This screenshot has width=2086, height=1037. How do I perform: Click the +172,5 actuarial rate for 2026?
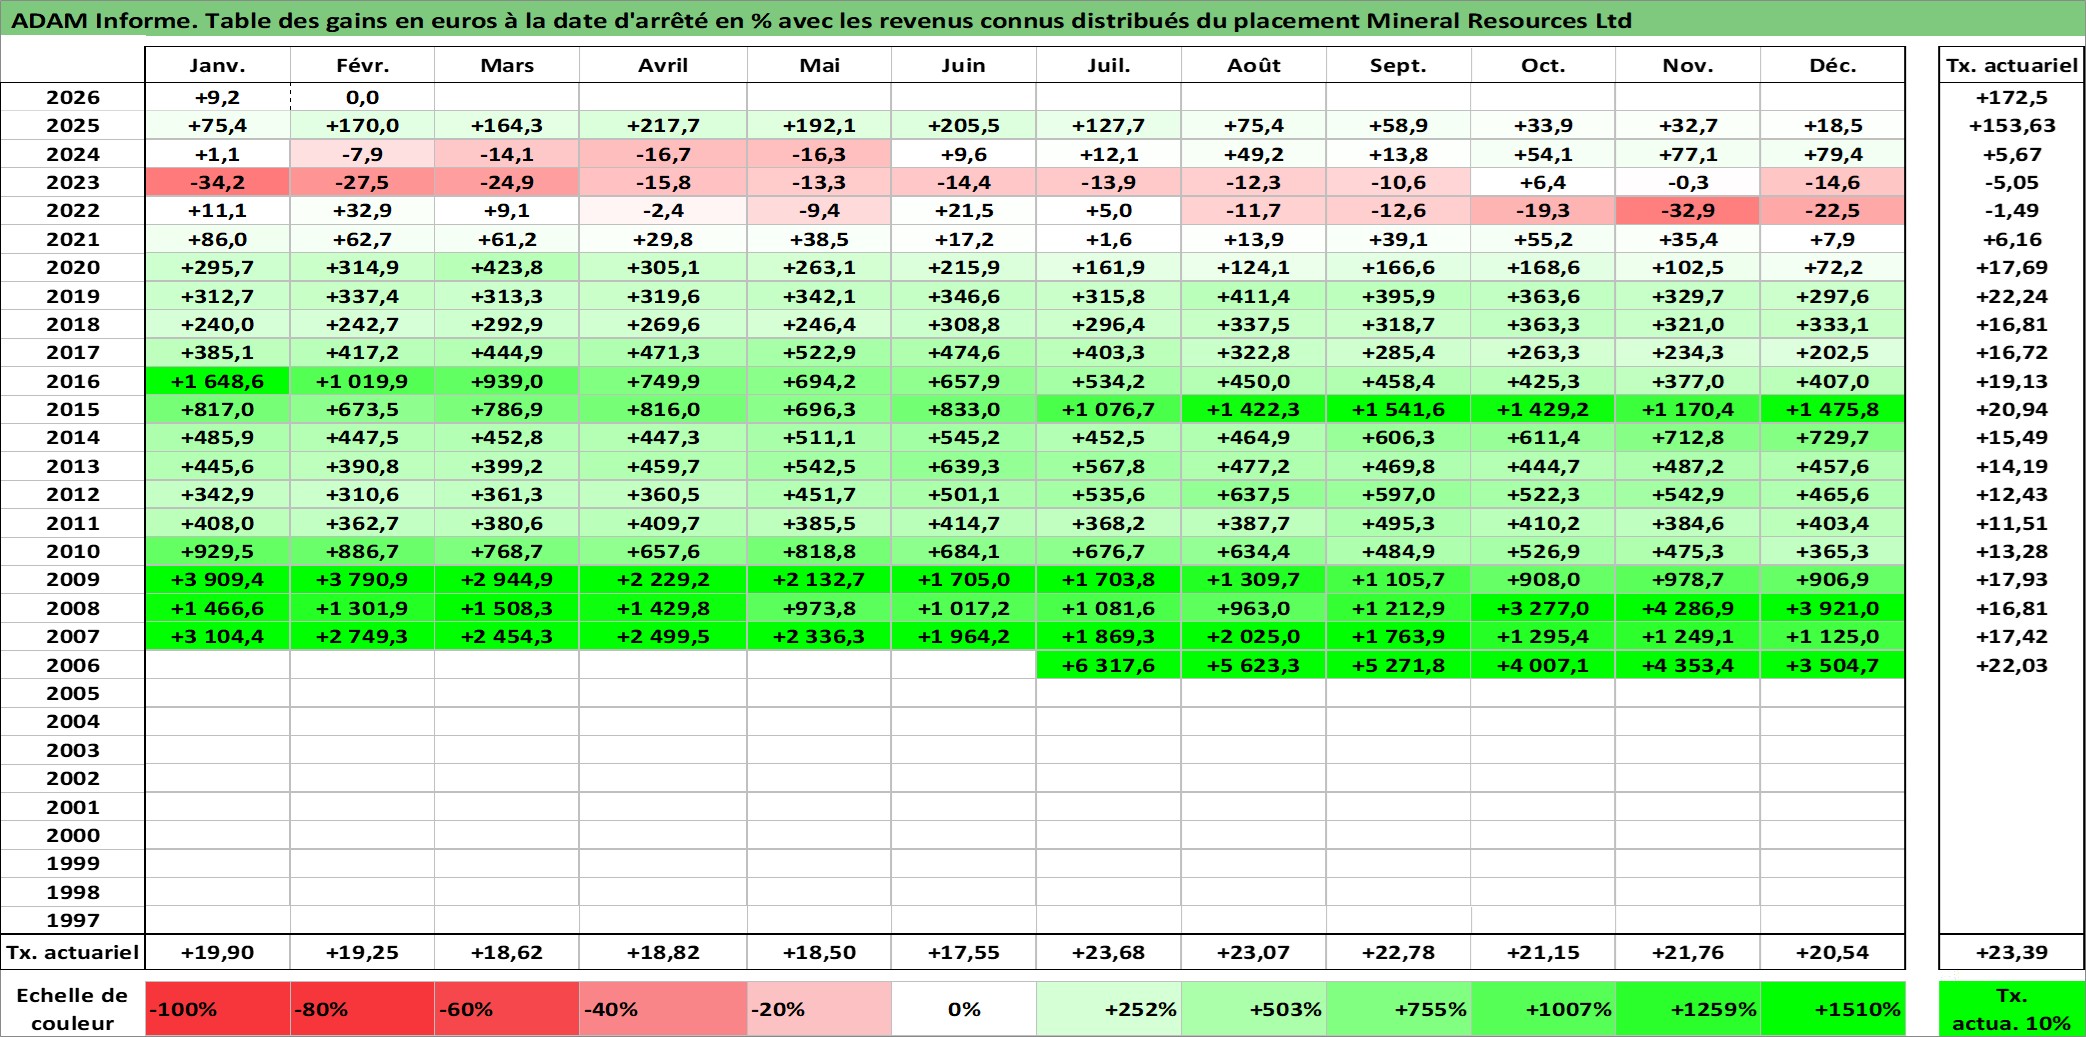click(2012, 97)
